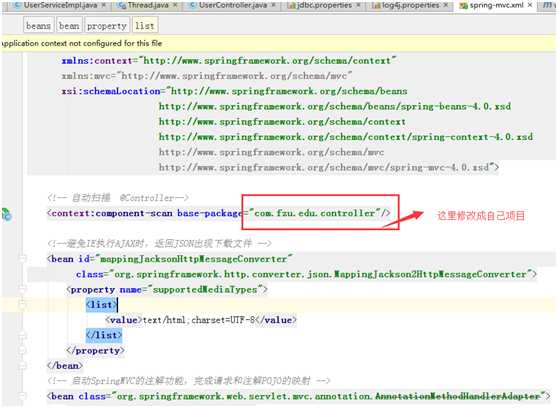This screenshot has width=558, height=408.
Task: Click the greyed xmlns:mvc namespace line
Action: pos(206,76)
